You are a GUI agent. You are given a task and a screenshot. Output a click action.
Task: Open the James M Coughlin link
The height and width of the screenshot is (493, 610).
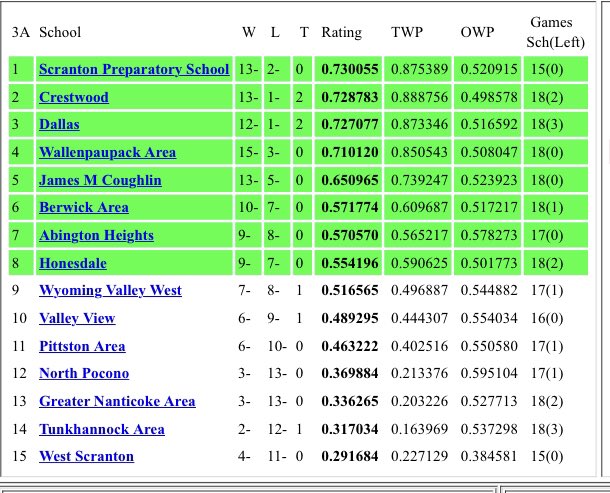(100, 180)
